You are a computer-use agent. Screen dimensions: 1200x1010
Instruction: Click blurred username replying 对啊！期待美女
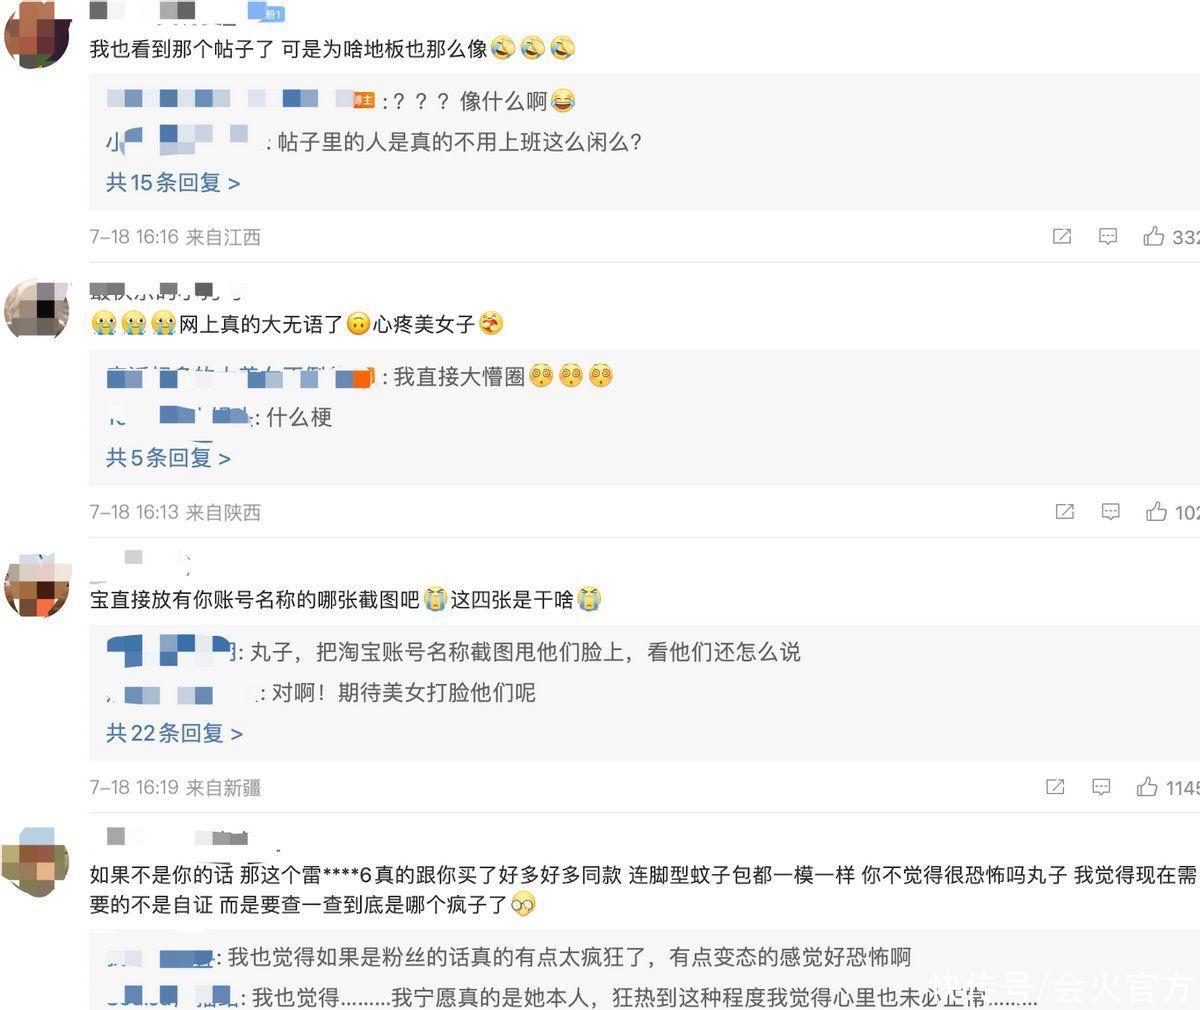coord(183,693)
